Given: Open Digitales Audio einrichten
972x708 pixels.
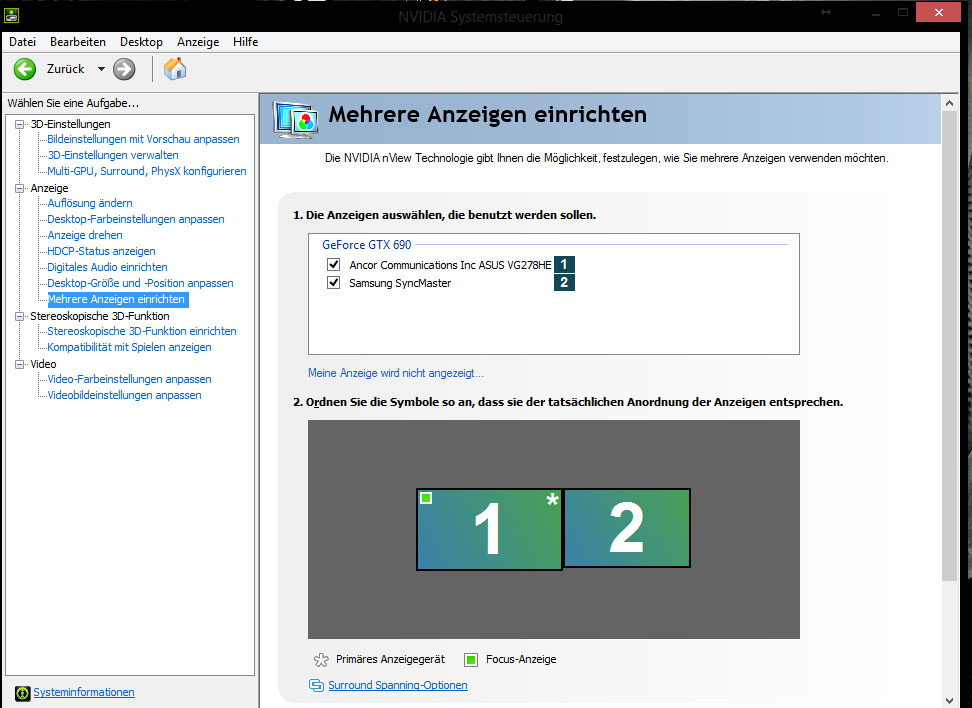Looking at the screenshot, I should (107, 267).
